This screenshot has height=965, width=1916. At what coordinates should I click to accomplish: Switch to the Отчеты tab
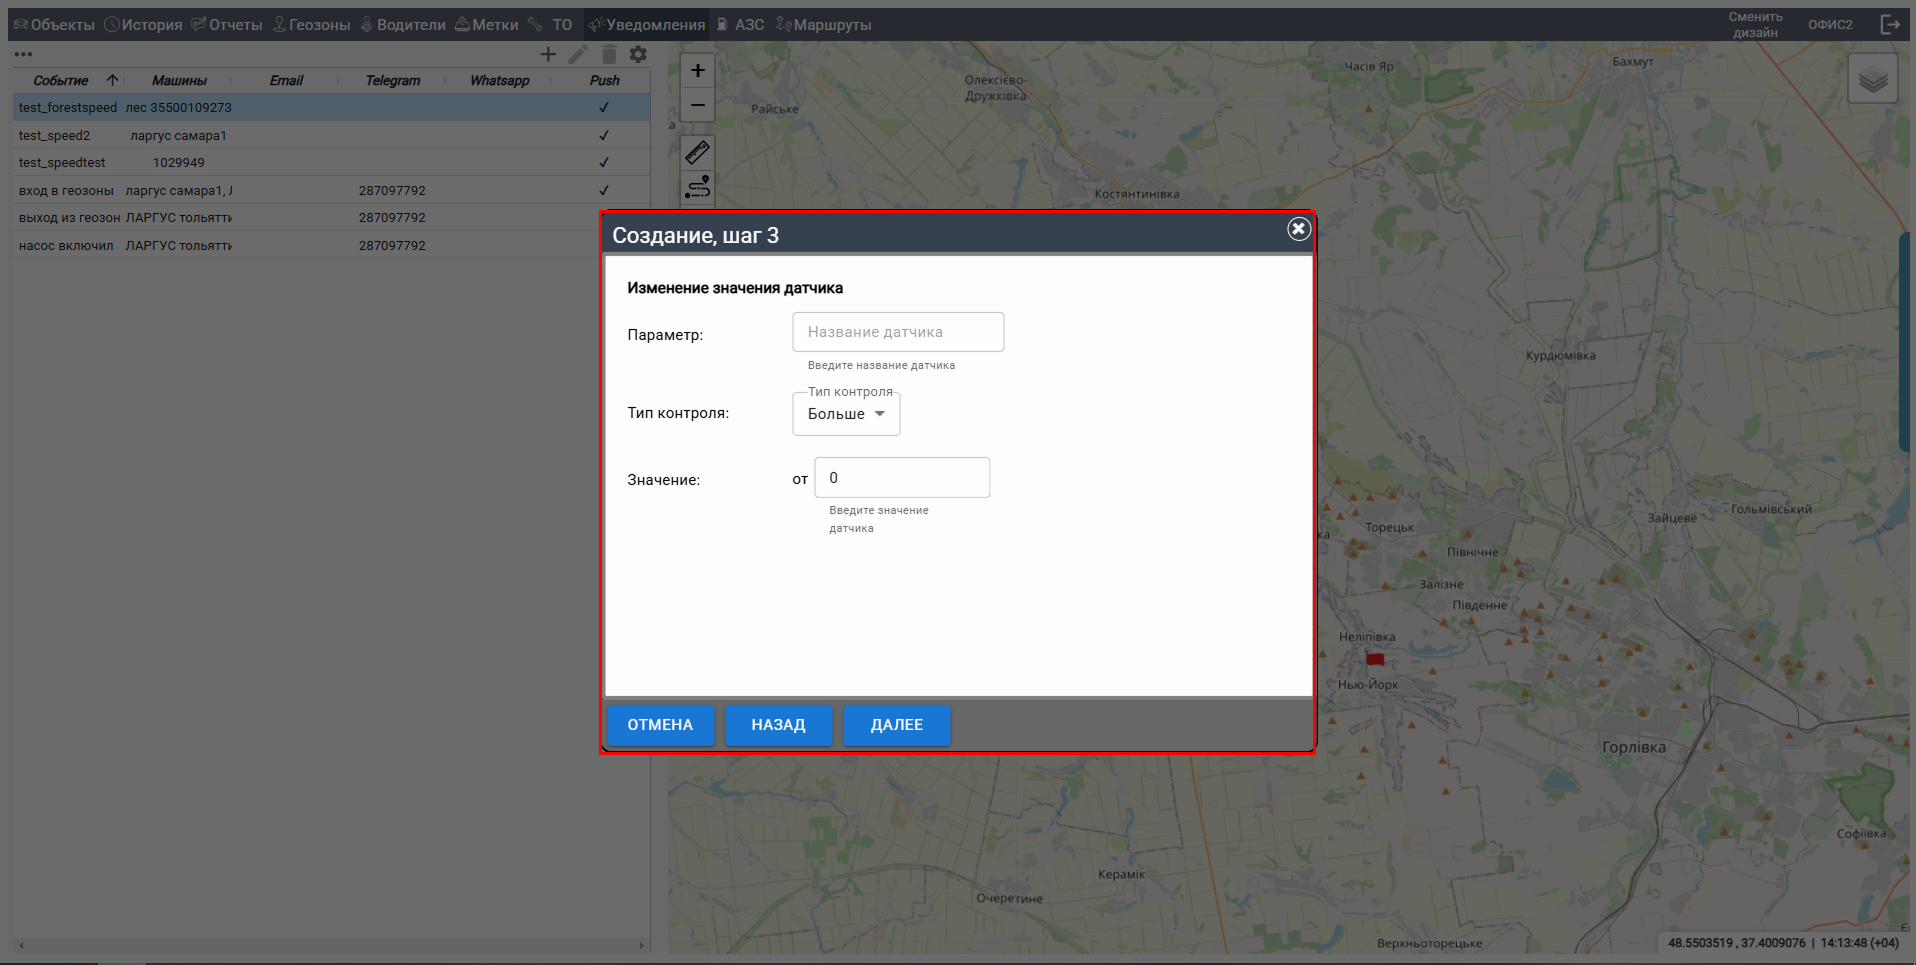click(227, 25)
